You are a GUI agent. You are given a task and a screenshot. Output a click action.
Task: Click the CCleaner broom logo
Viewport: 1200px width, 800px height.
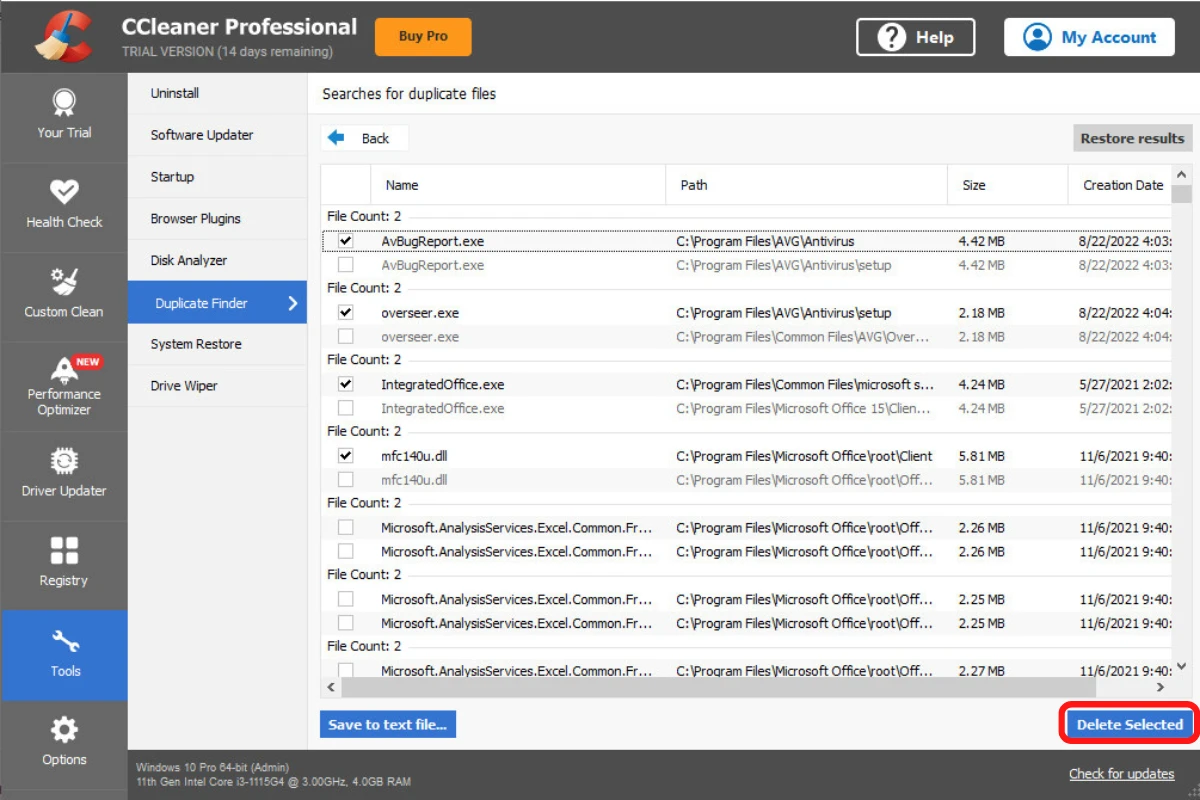click(x=63, y=35)
